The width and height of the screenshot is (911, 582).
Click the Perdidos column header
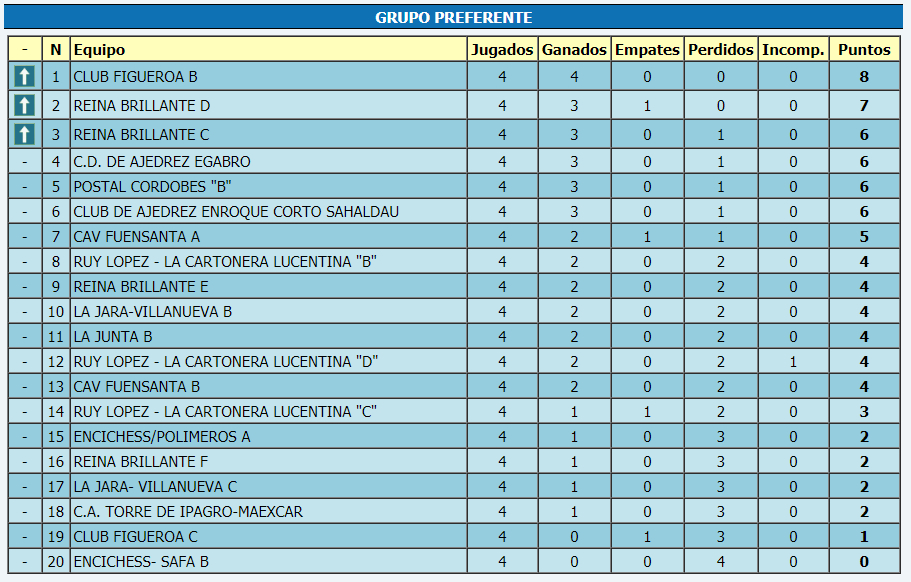[721, 50]
